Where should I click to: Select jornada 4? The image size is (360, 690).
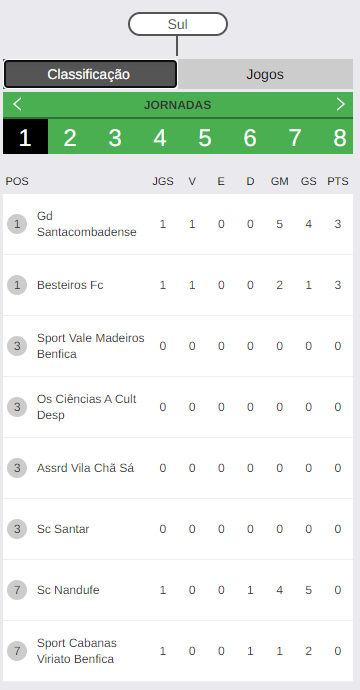160,137
